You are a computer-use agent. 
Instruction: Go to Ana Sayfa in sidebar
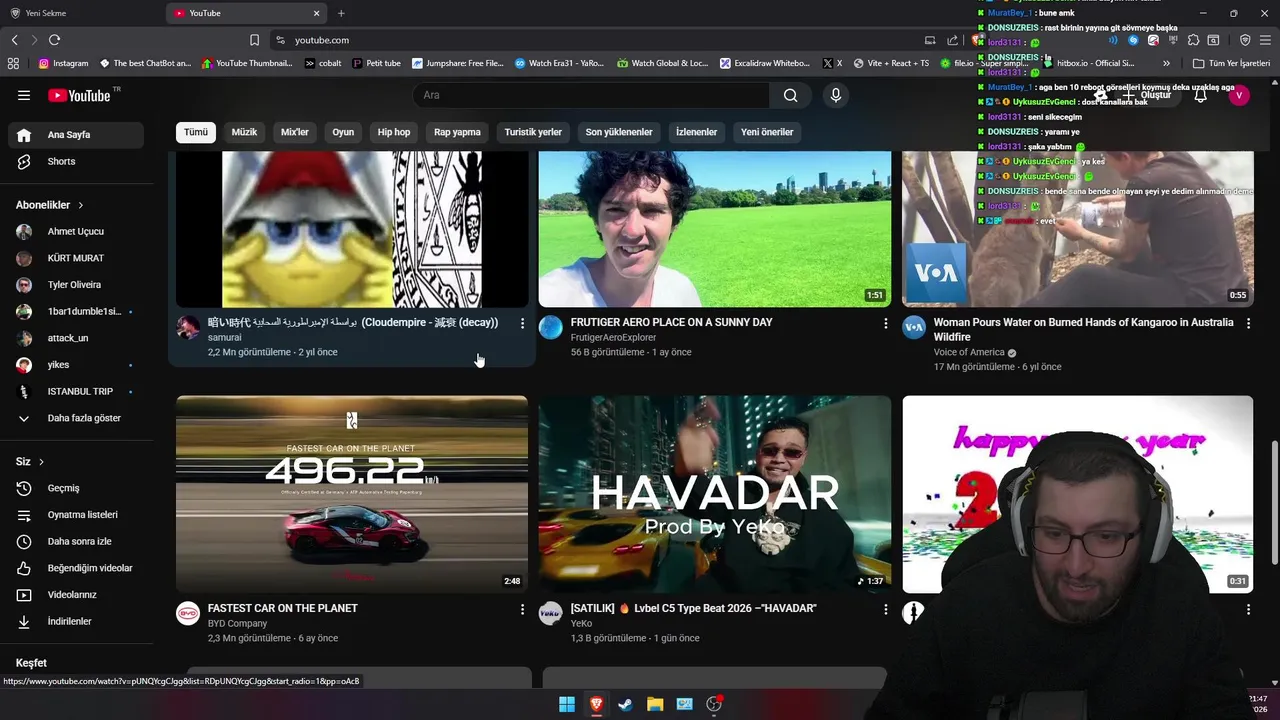click(76, 135)
